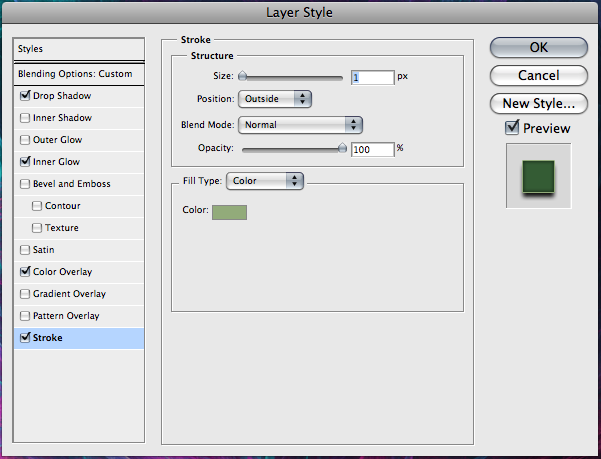The width and height of the screenshot is (601, 459).
Task: Select the Stroke label in styles list
Action: [x=48, y=338]
